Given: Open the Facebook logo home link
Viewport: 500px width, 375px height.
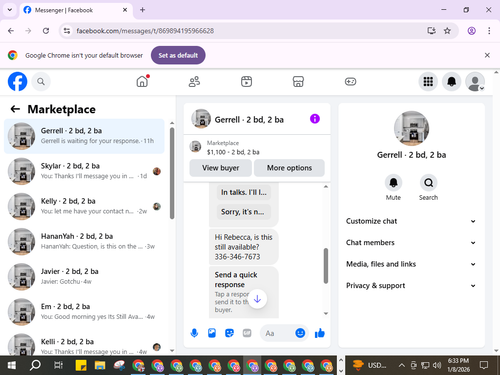Looking at the screenshot, I should 17,81.
